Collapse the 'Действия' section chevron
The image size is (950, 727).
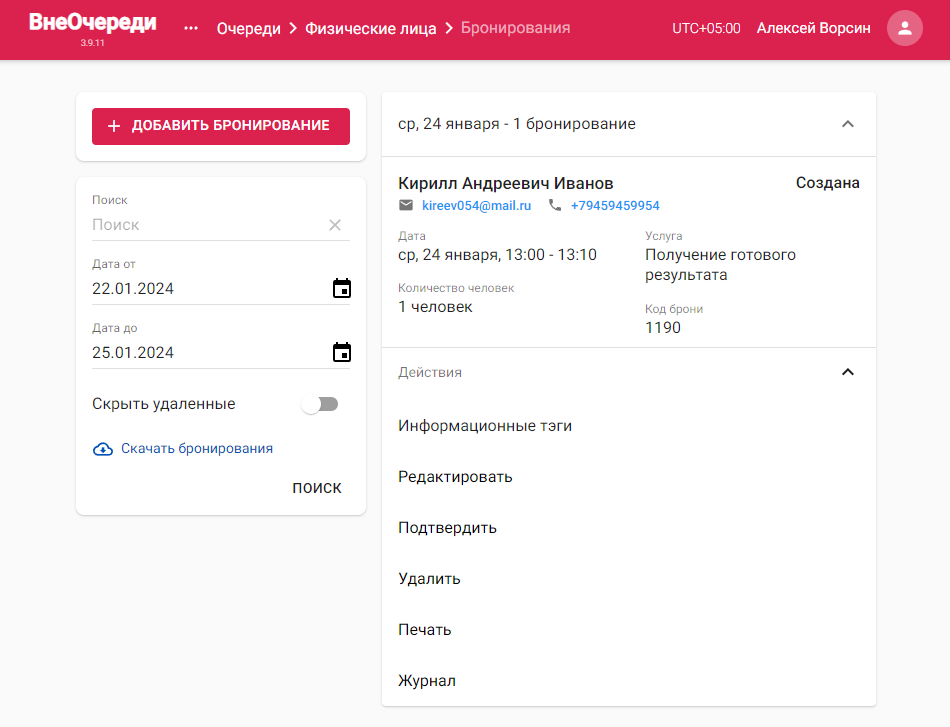[x=848, y=372]
